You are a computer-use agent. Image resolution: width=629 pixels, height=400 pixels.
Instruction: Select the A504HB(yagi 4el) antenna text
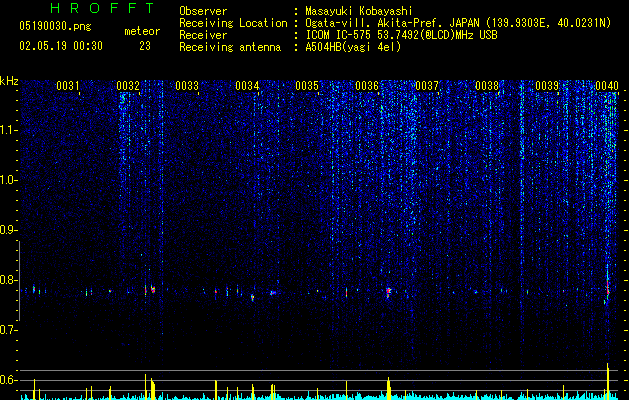[x=353, y=47]
